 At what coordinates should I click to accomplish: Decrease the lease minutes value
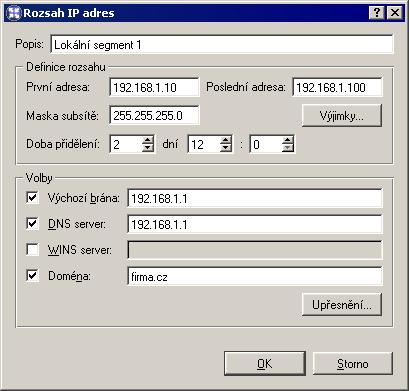tap(288, 148)
